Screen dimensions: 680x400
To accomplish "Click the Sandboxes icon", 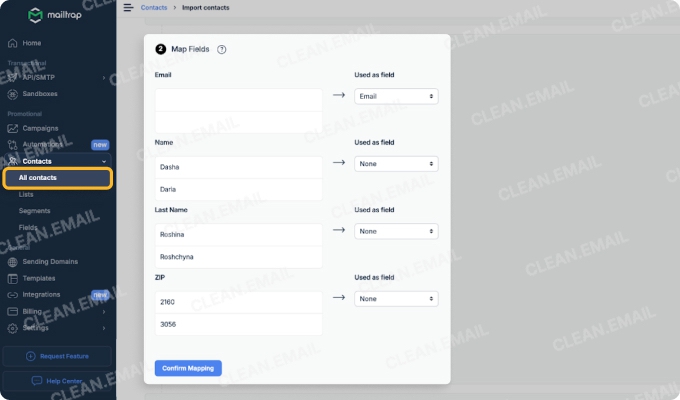I will 13,94.
